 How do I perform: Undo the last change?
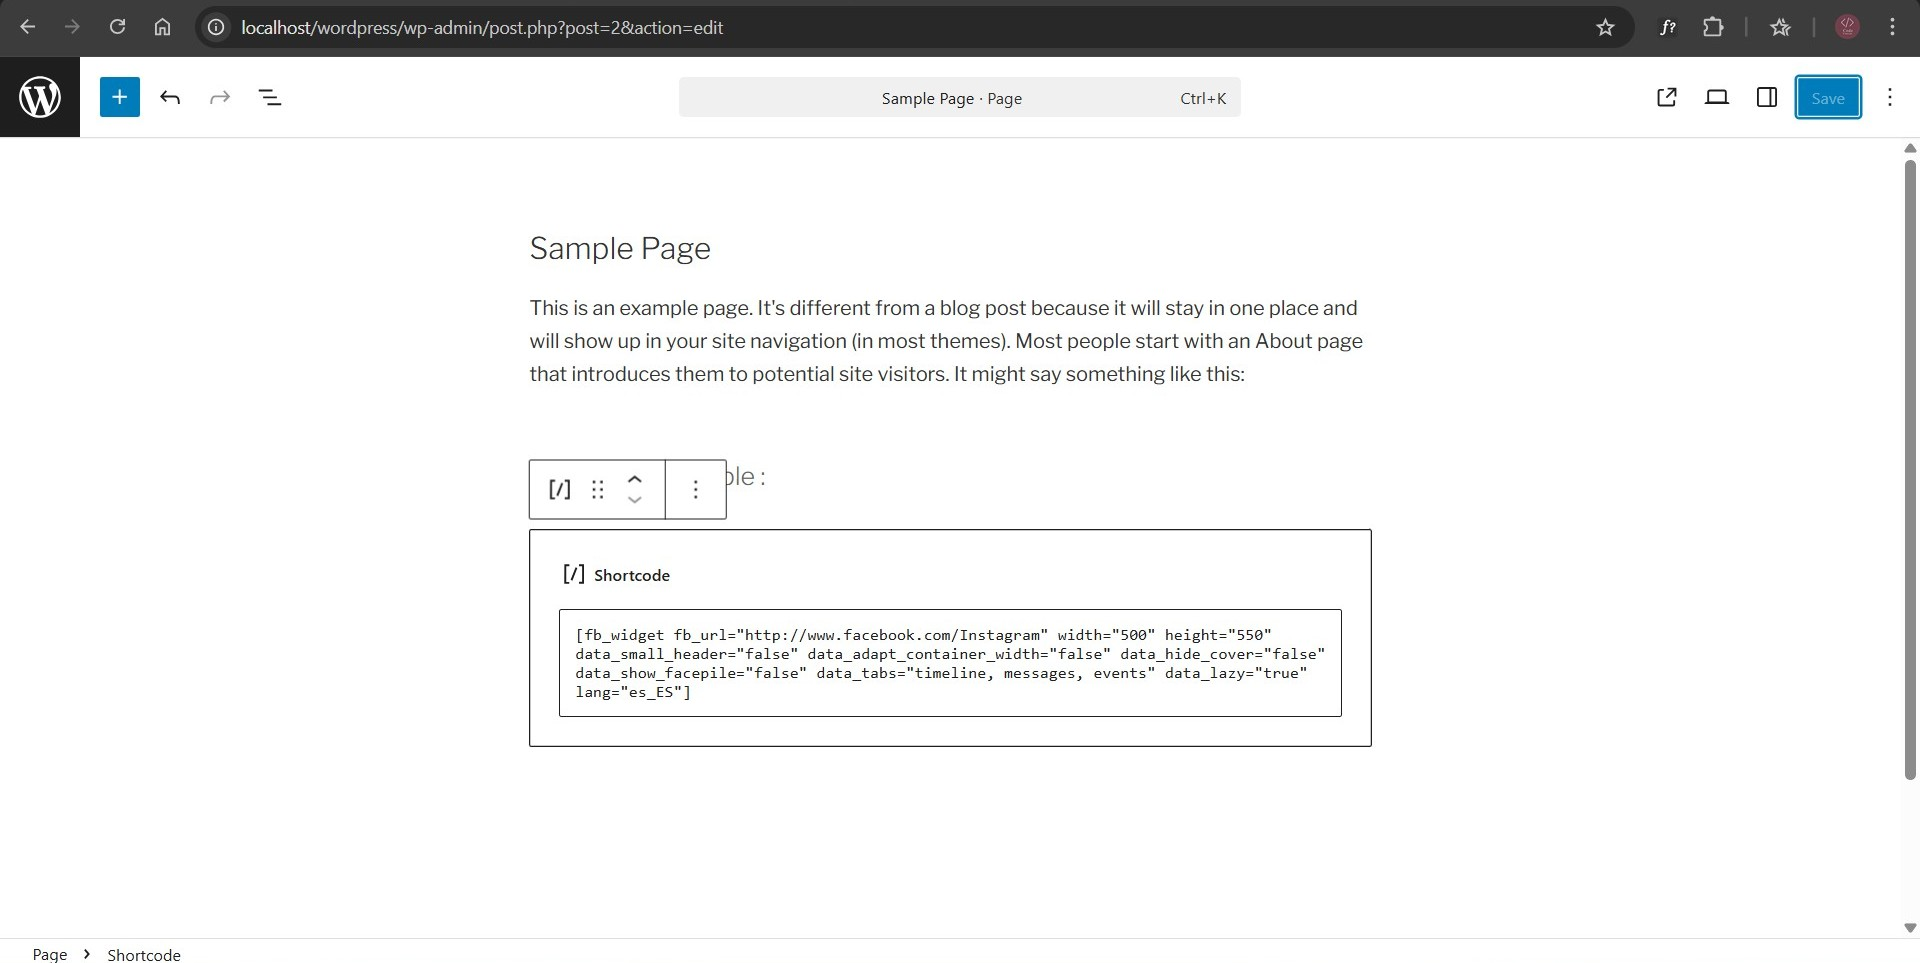(x=170, y=97)
